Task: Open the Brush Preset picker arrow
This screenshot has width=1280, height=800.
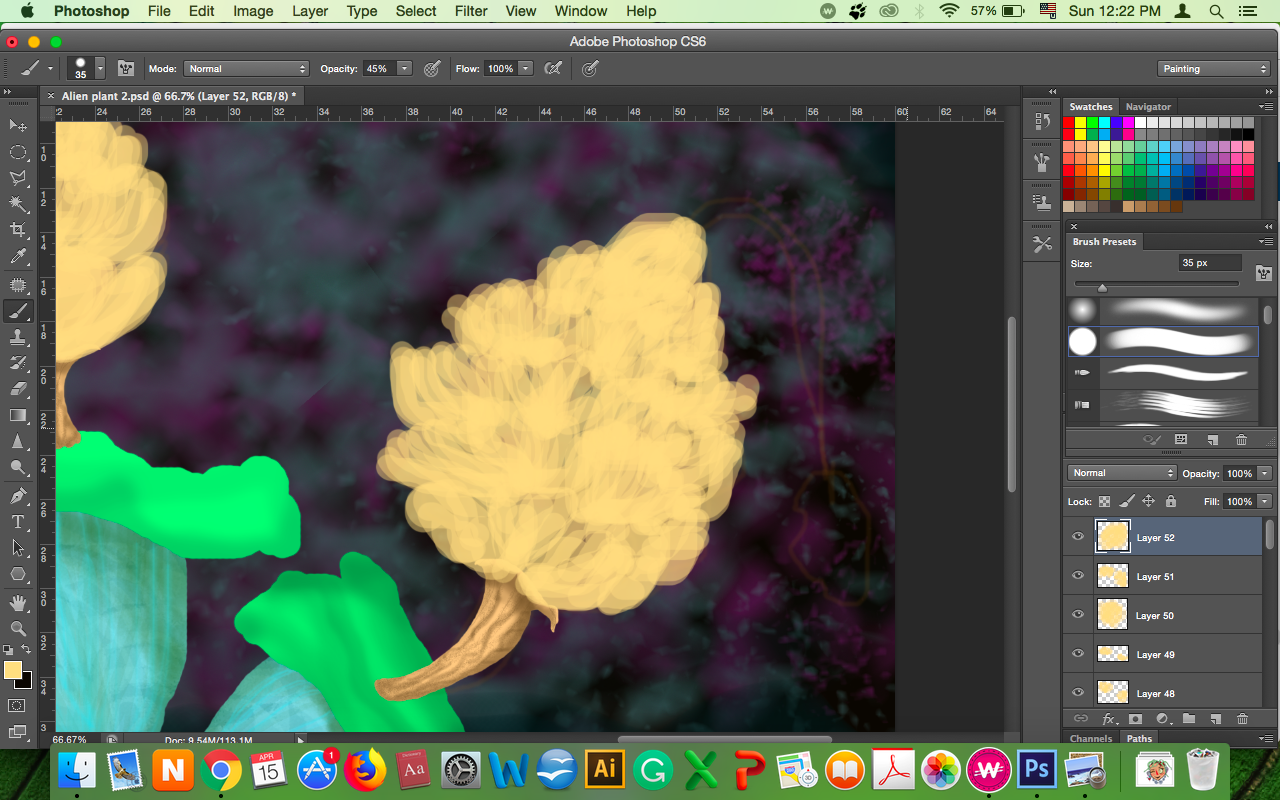Action: 100,69
